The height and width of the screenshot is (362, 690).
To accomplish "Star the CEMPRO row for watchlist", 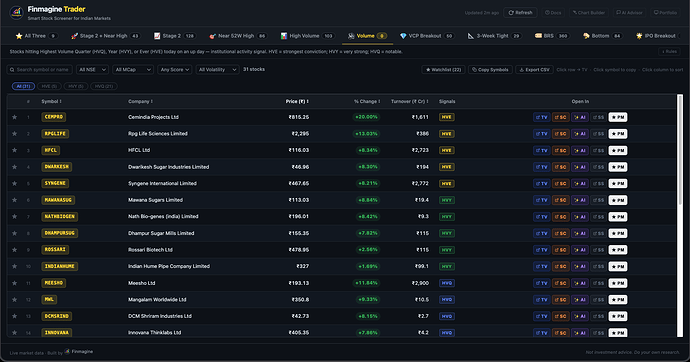I will point(15,117).
